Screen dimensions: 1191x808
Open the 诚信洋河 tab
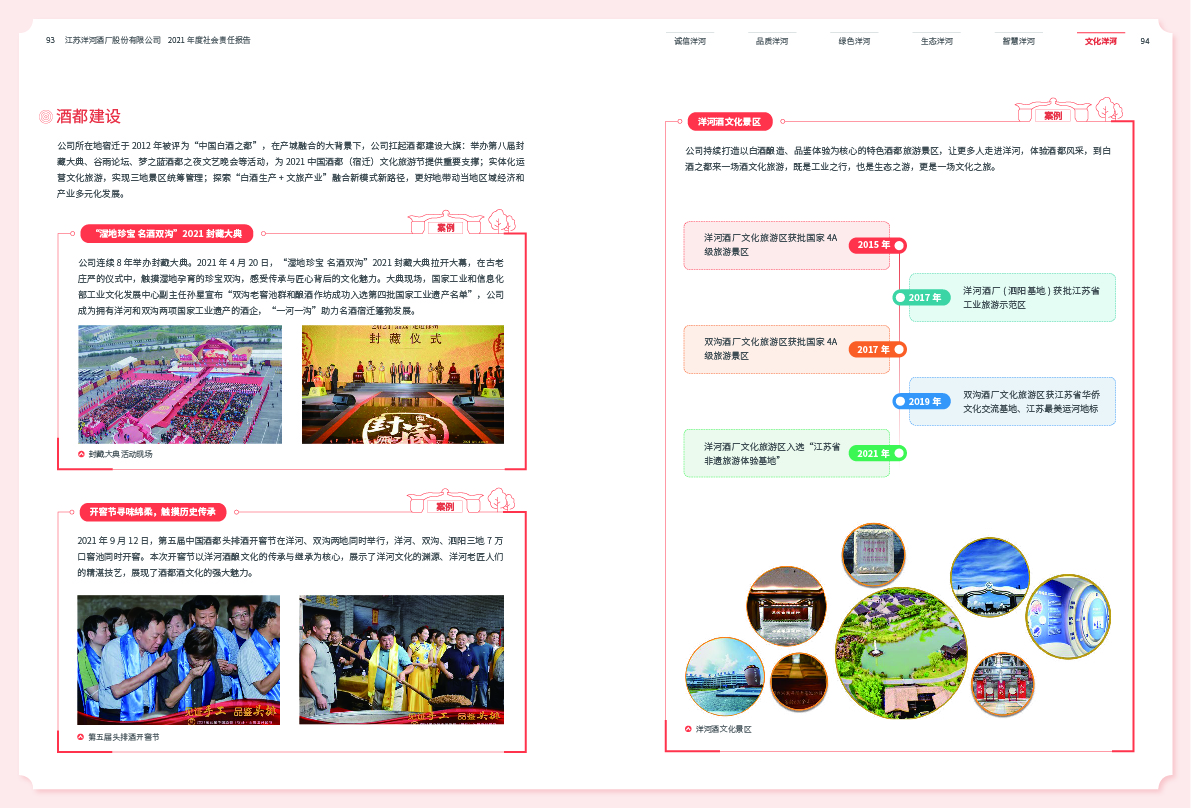690,41
